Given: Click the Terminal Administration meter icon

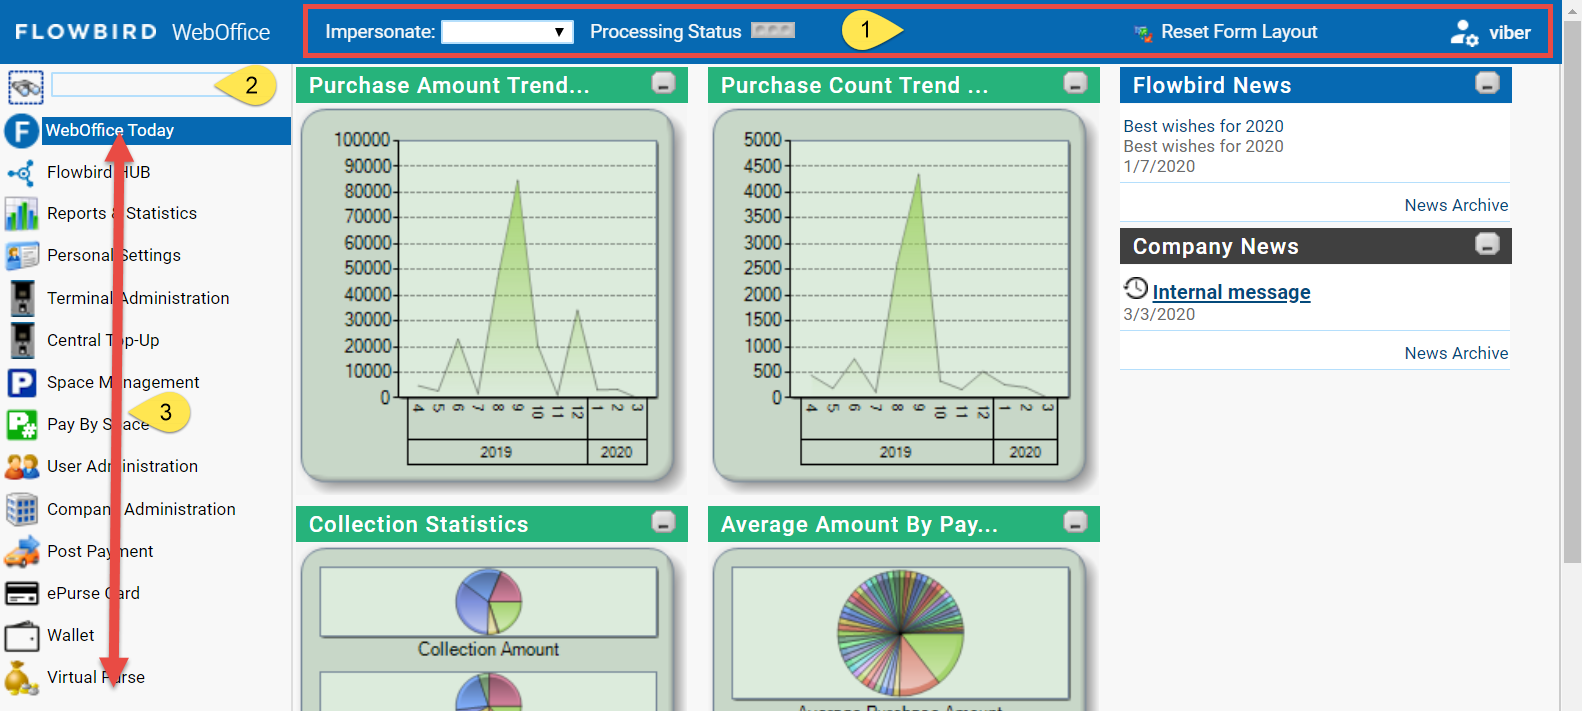Looking at the screenshot, I should pyautogui.click(x=22, y=298).
